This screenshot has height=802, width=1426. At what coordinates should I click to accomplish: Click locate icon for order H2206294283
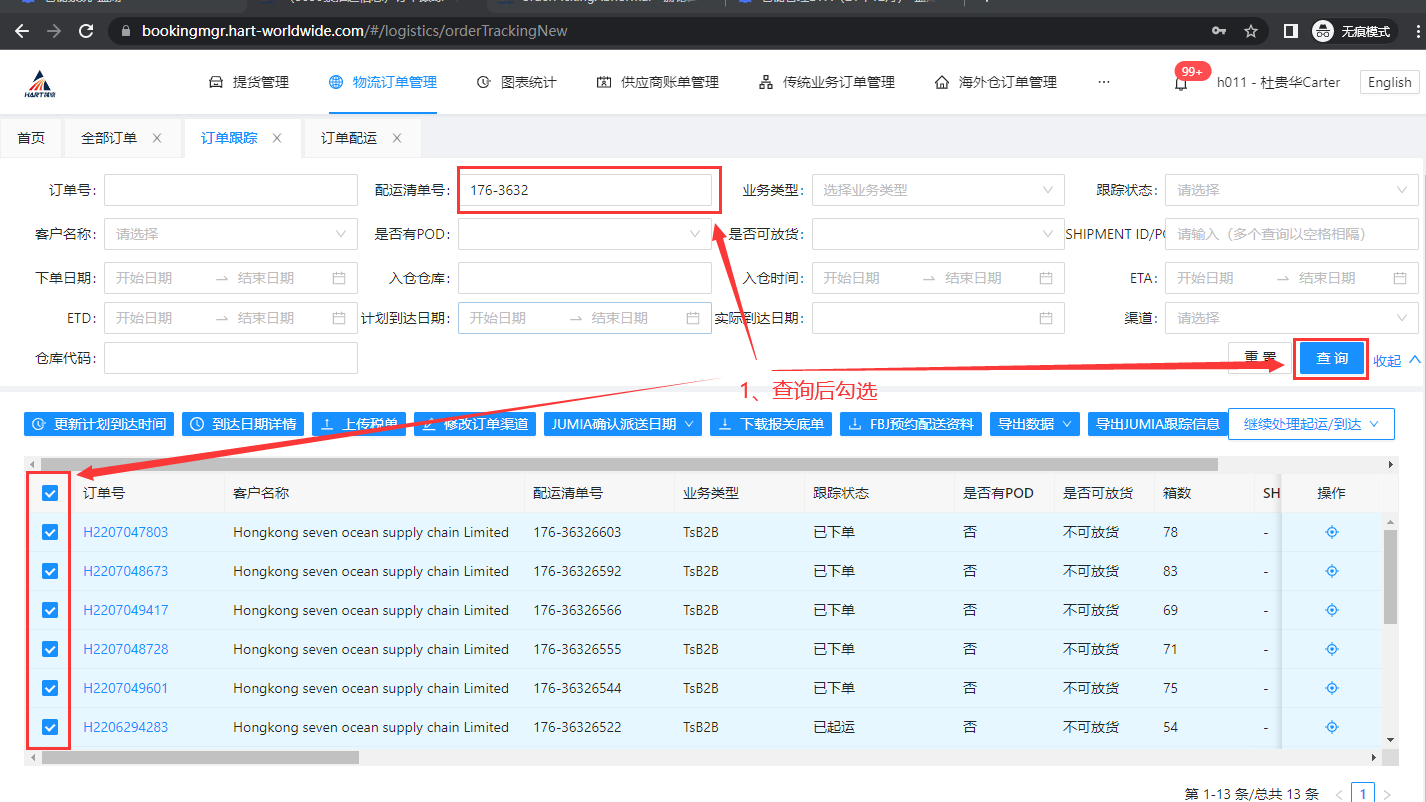coord(1331,727)
